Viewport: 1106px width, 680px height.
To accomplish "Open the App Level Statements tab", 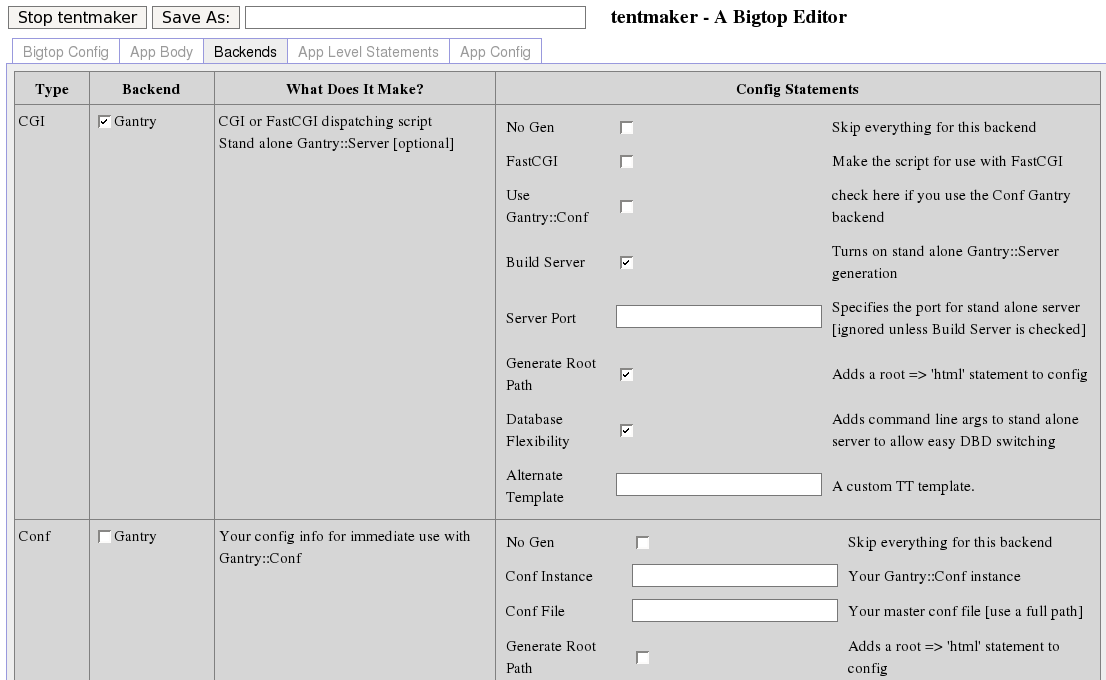I will [368, 51].
